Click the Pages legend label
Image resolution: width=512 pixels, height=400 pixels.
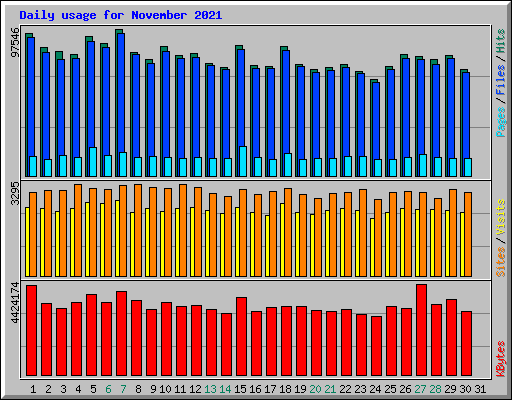tap(501, 122)
